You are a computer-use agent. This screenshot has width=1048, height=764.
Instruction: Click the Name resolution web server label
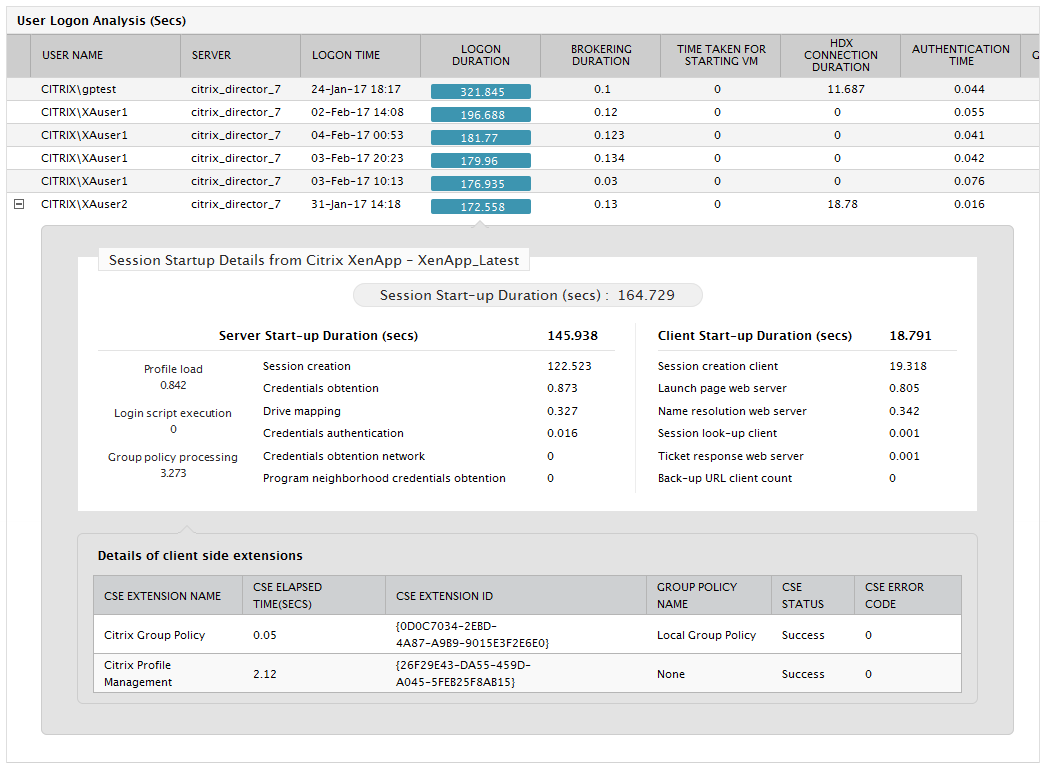tap(732, 411)
